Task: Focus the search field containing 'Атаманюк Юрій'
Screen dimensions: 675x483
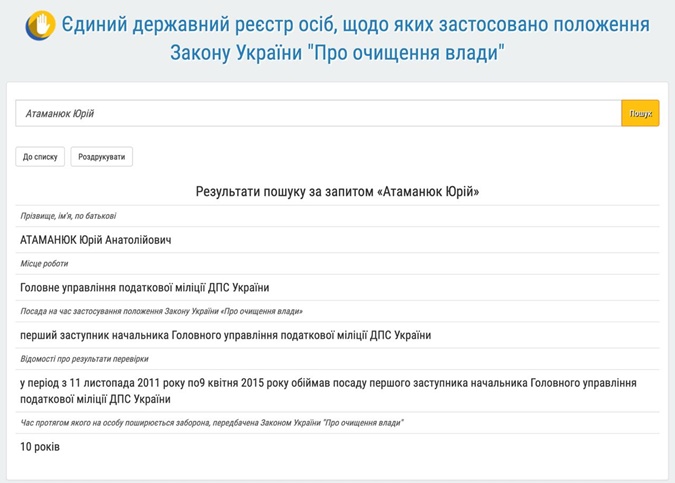Action: (x=318, y=113)
